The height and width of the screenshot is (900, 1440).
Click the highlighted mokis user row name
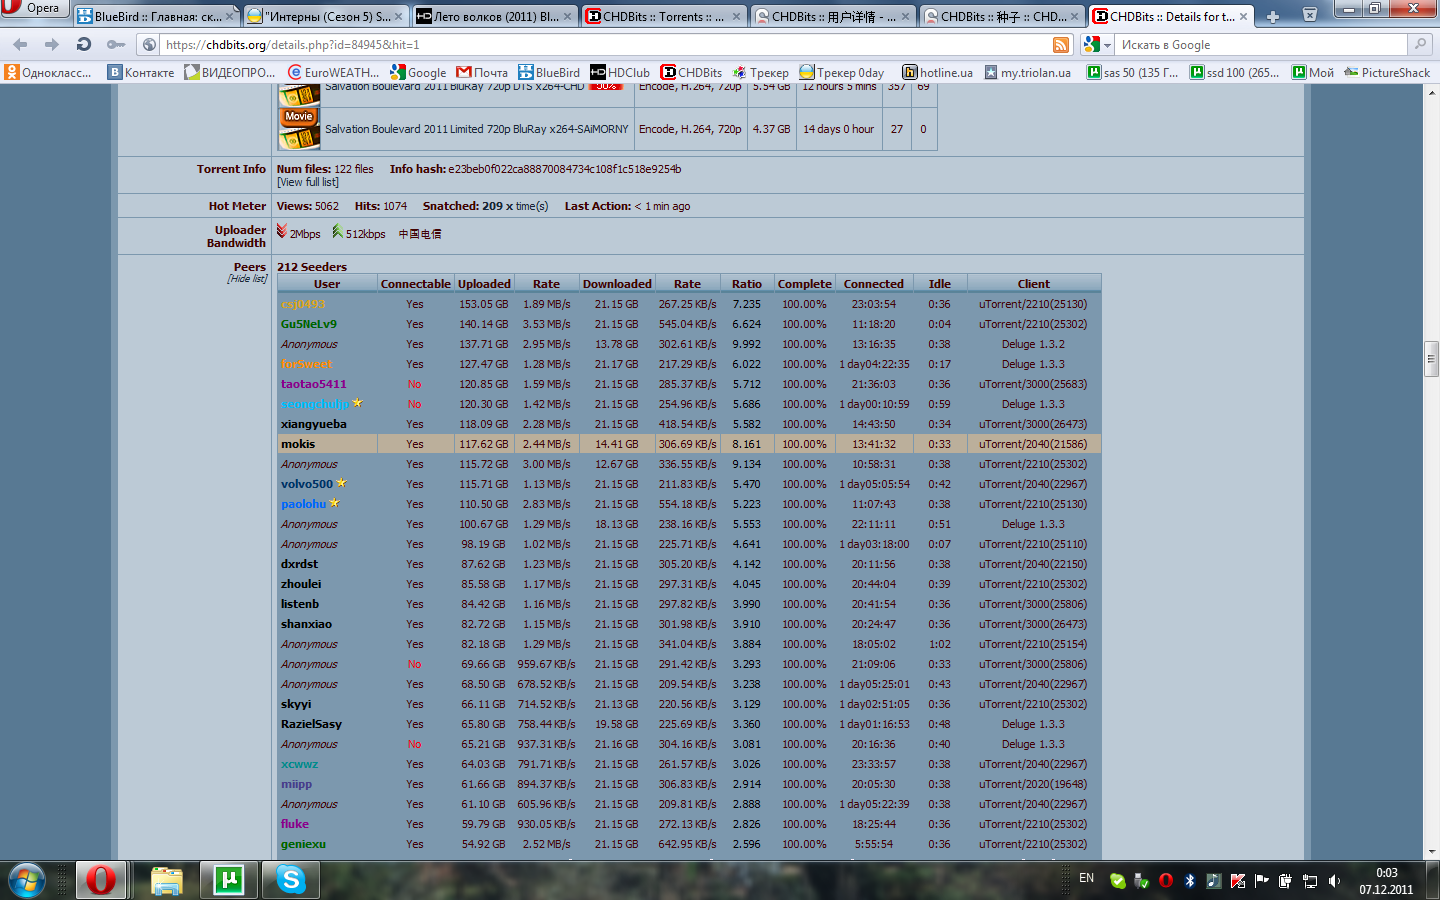click(298, 444)
